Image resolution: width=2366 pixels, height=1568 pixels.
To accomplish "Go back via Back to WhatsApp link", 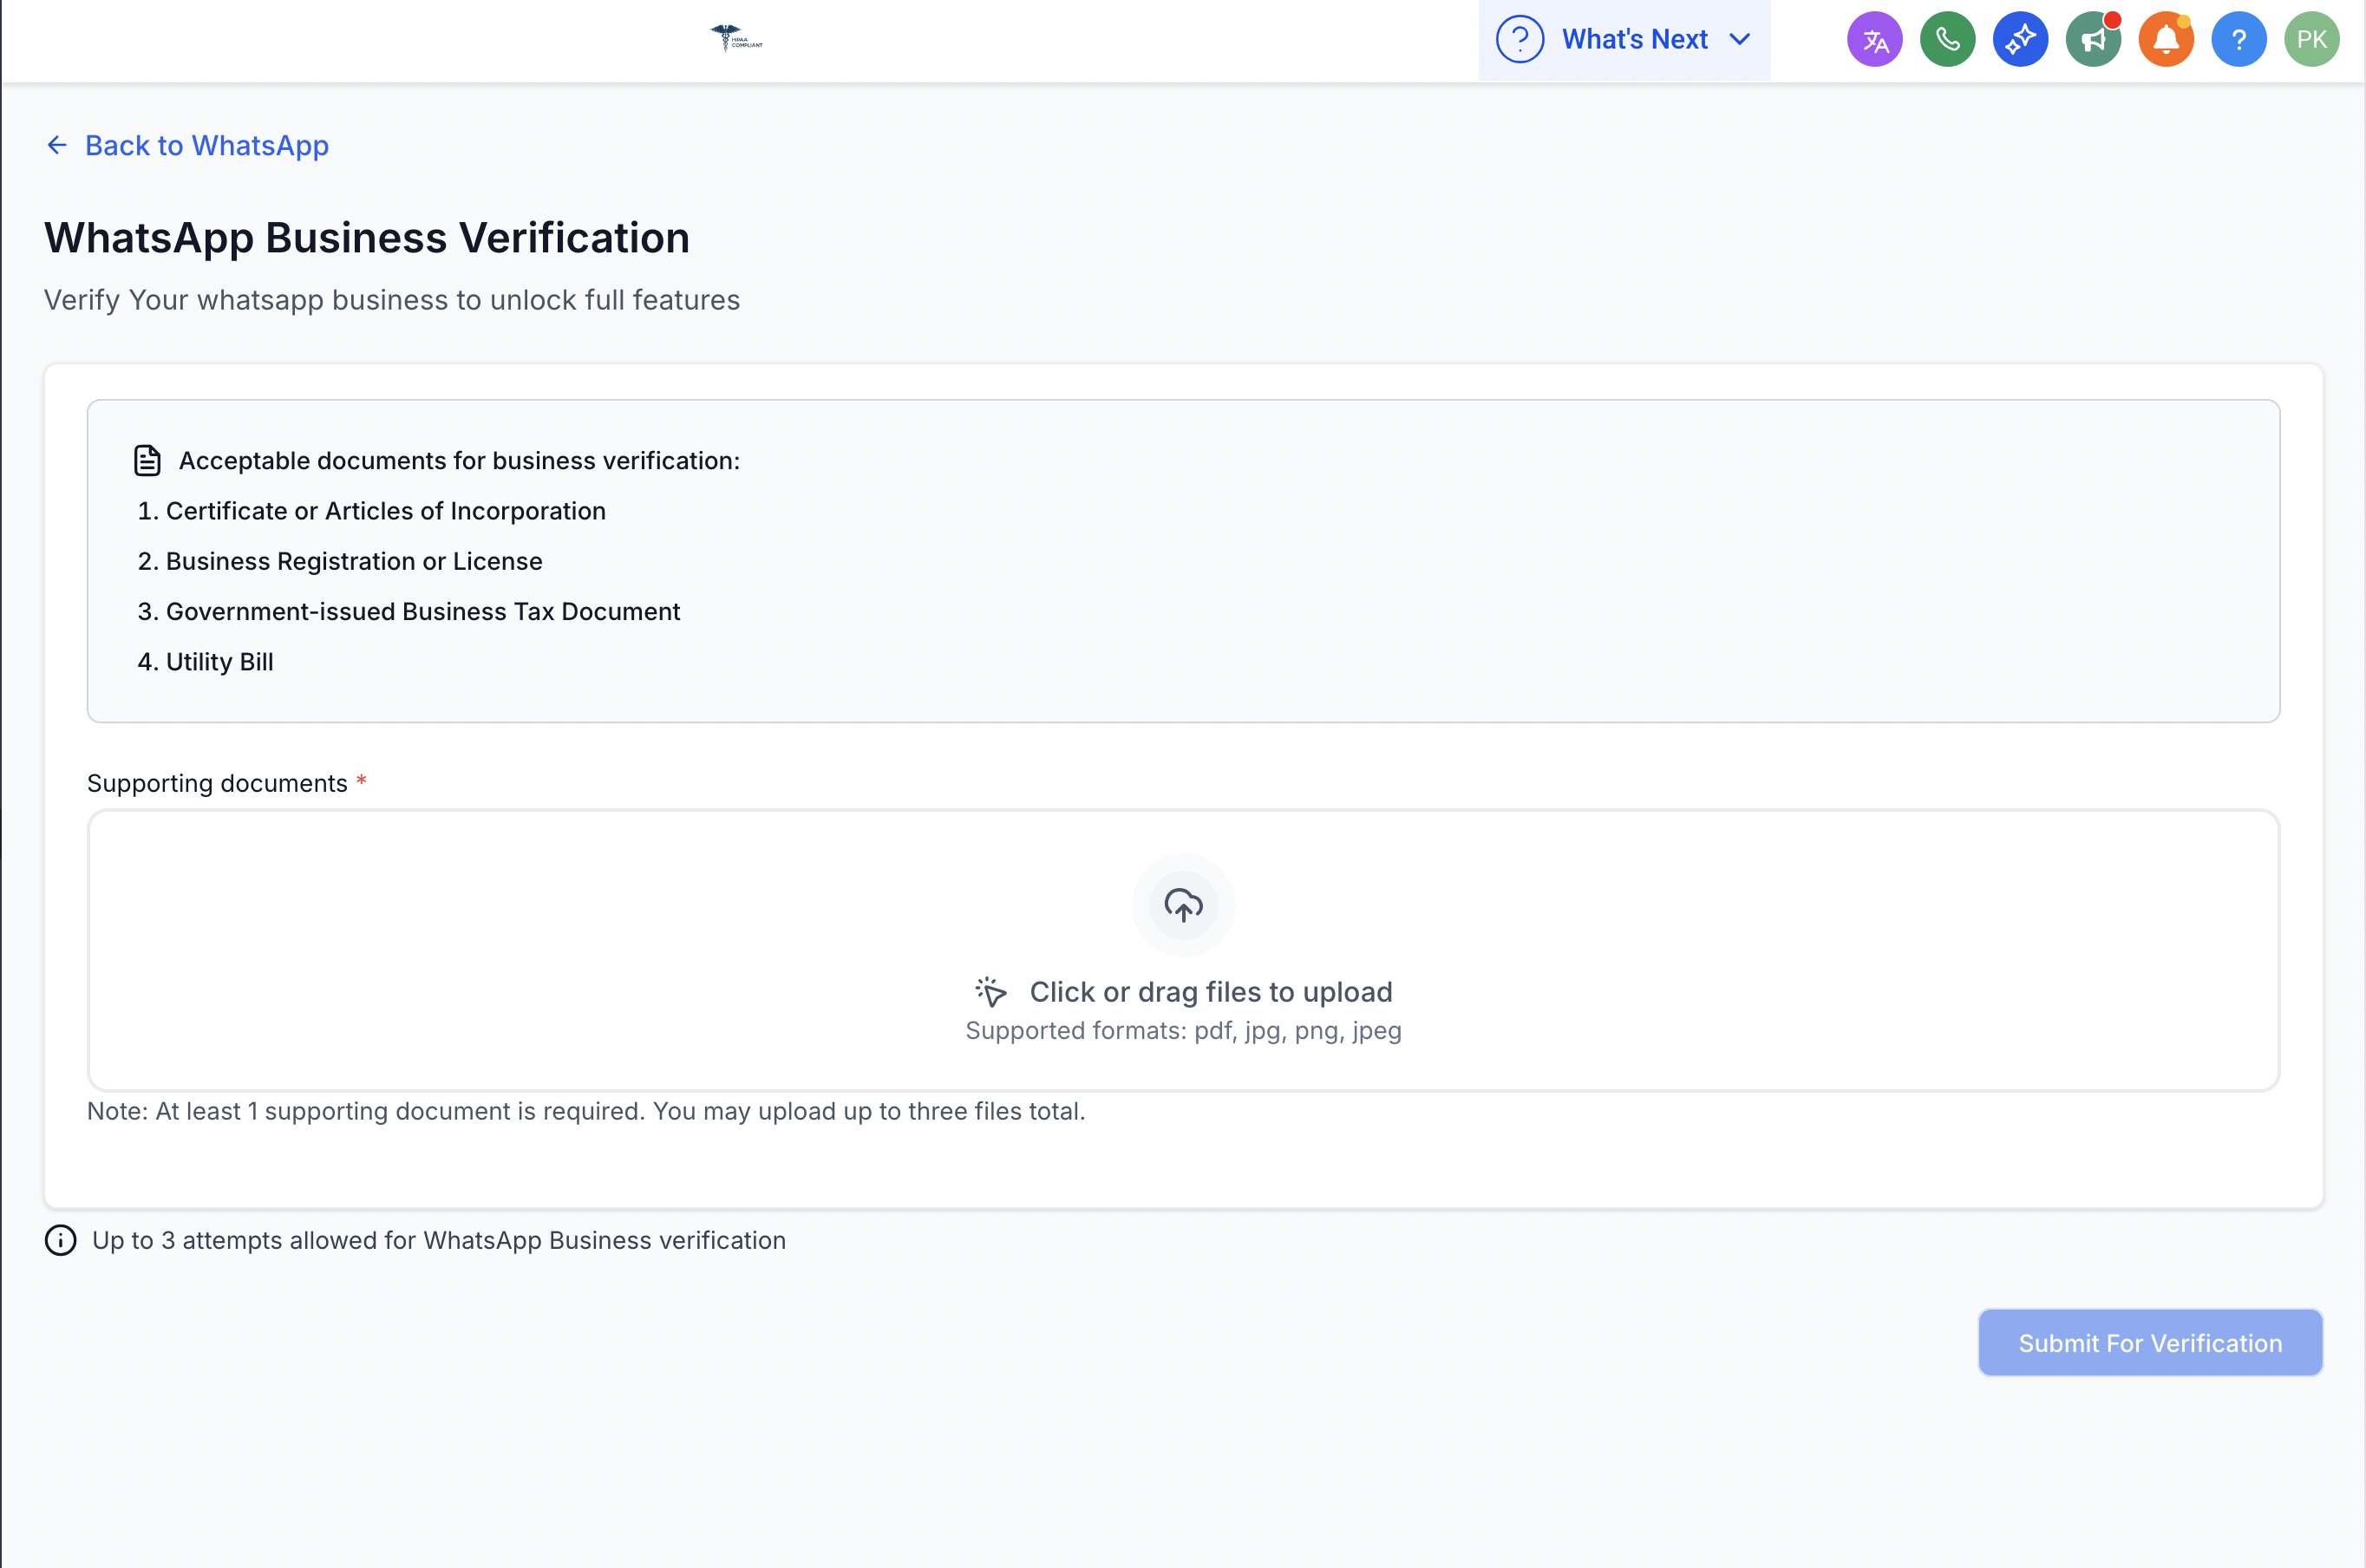I will tap(207, 146).
